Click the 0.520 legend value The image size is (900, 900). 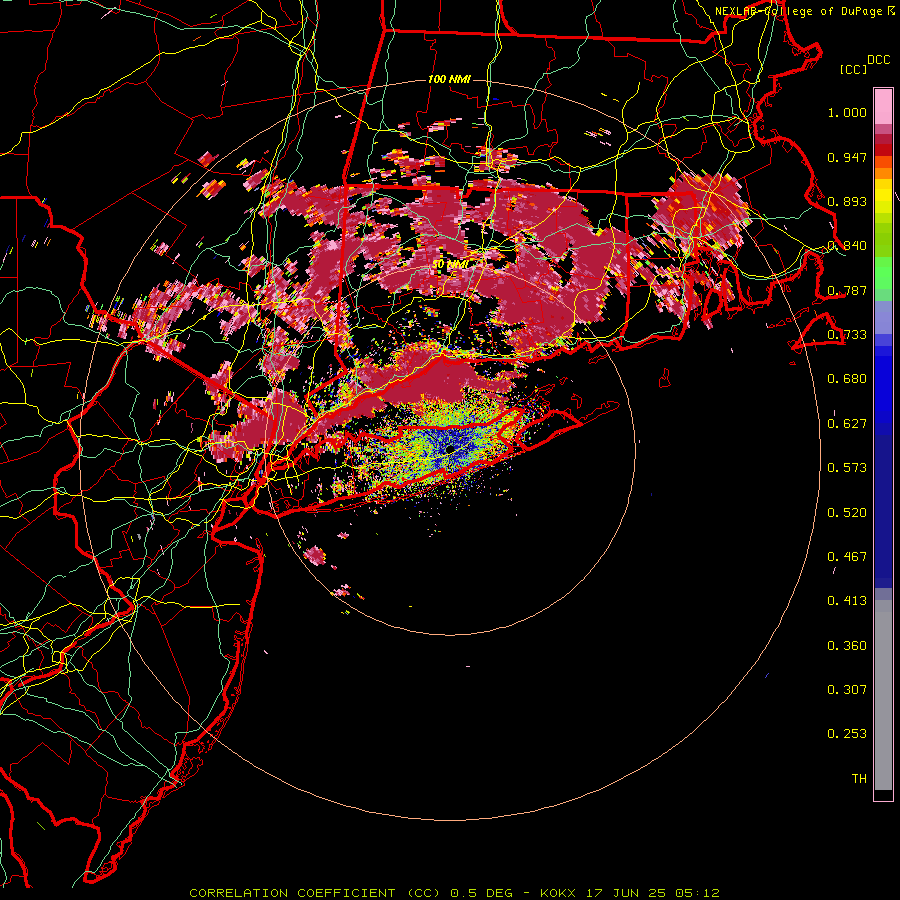tap(847, 513)
